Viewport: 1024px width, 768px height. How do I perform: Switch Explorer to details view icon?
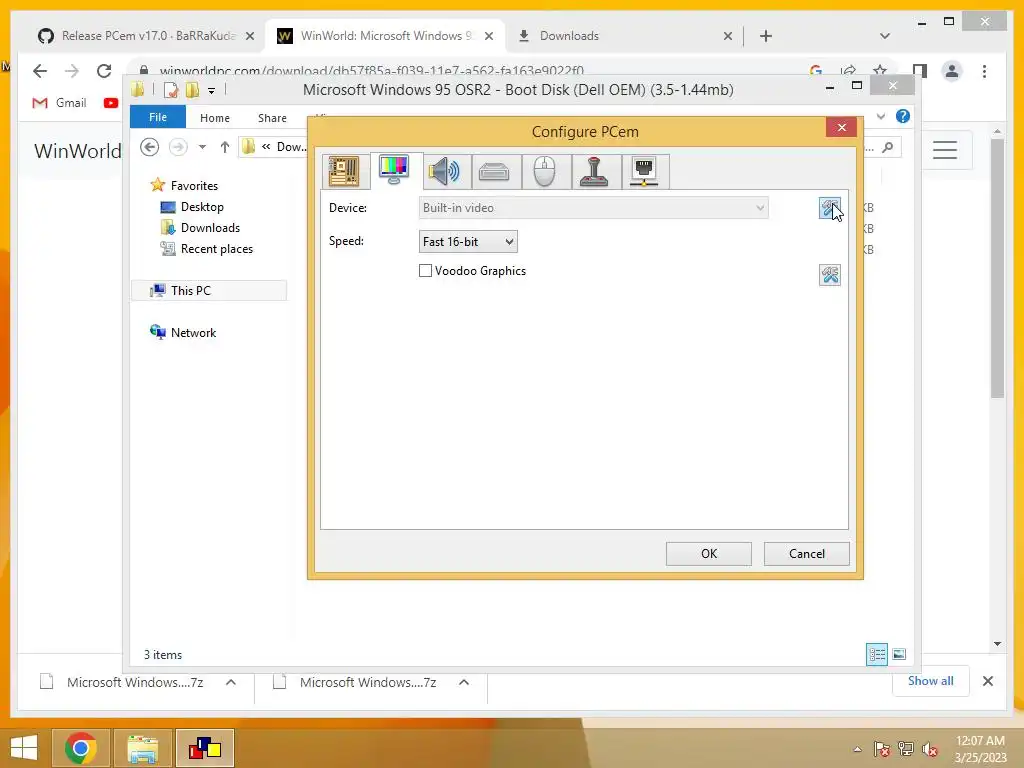pos(876,654)
